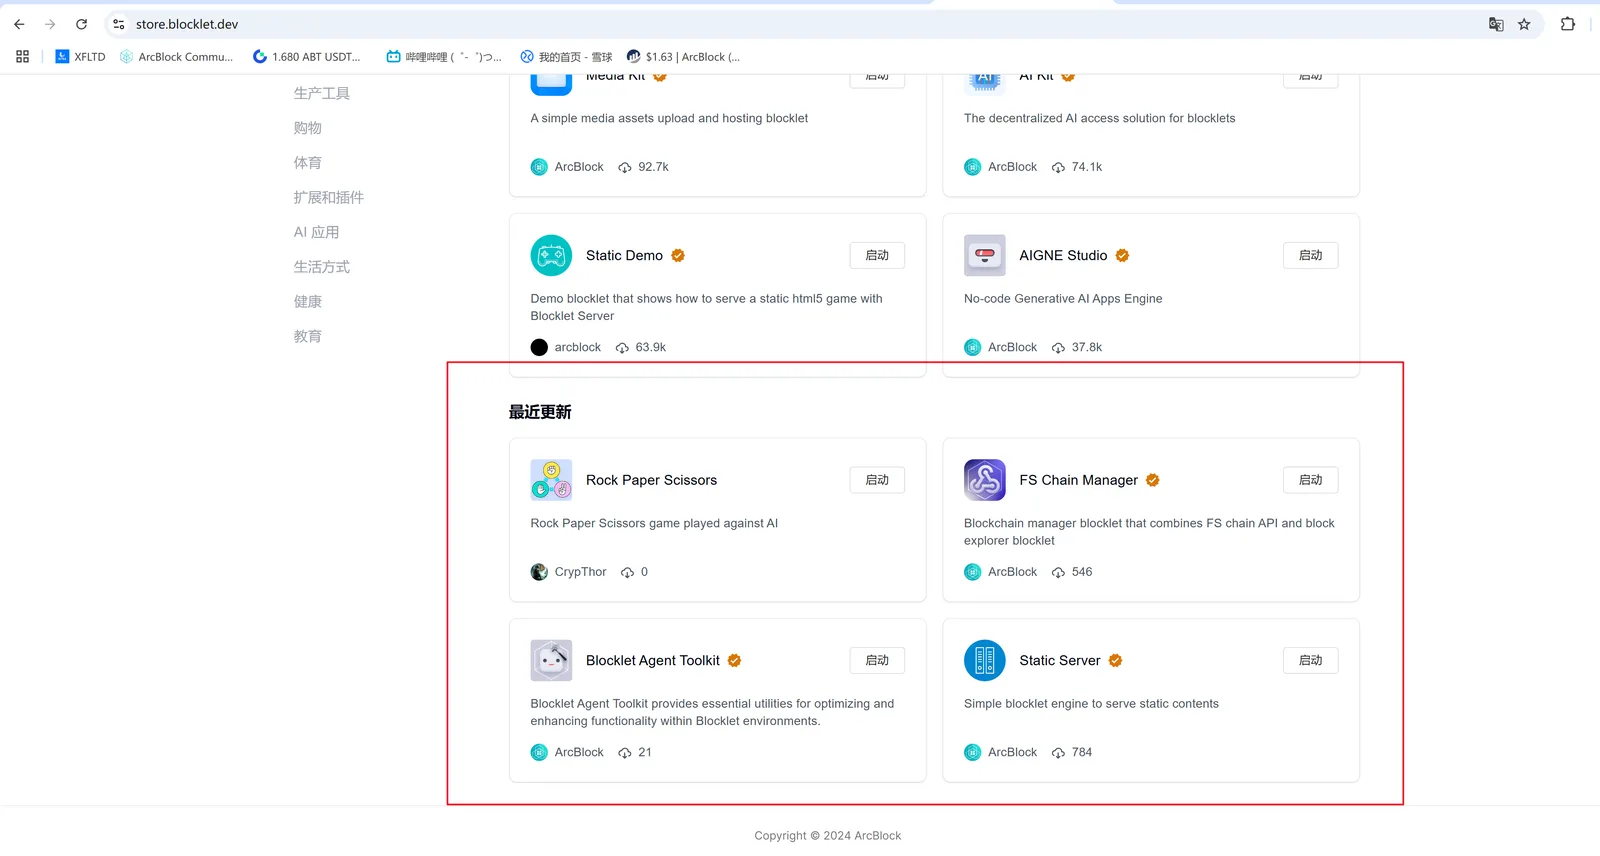The image size is (1600, 856).
Task: Select the 健康 category
Action: click(x=308, y=302)
